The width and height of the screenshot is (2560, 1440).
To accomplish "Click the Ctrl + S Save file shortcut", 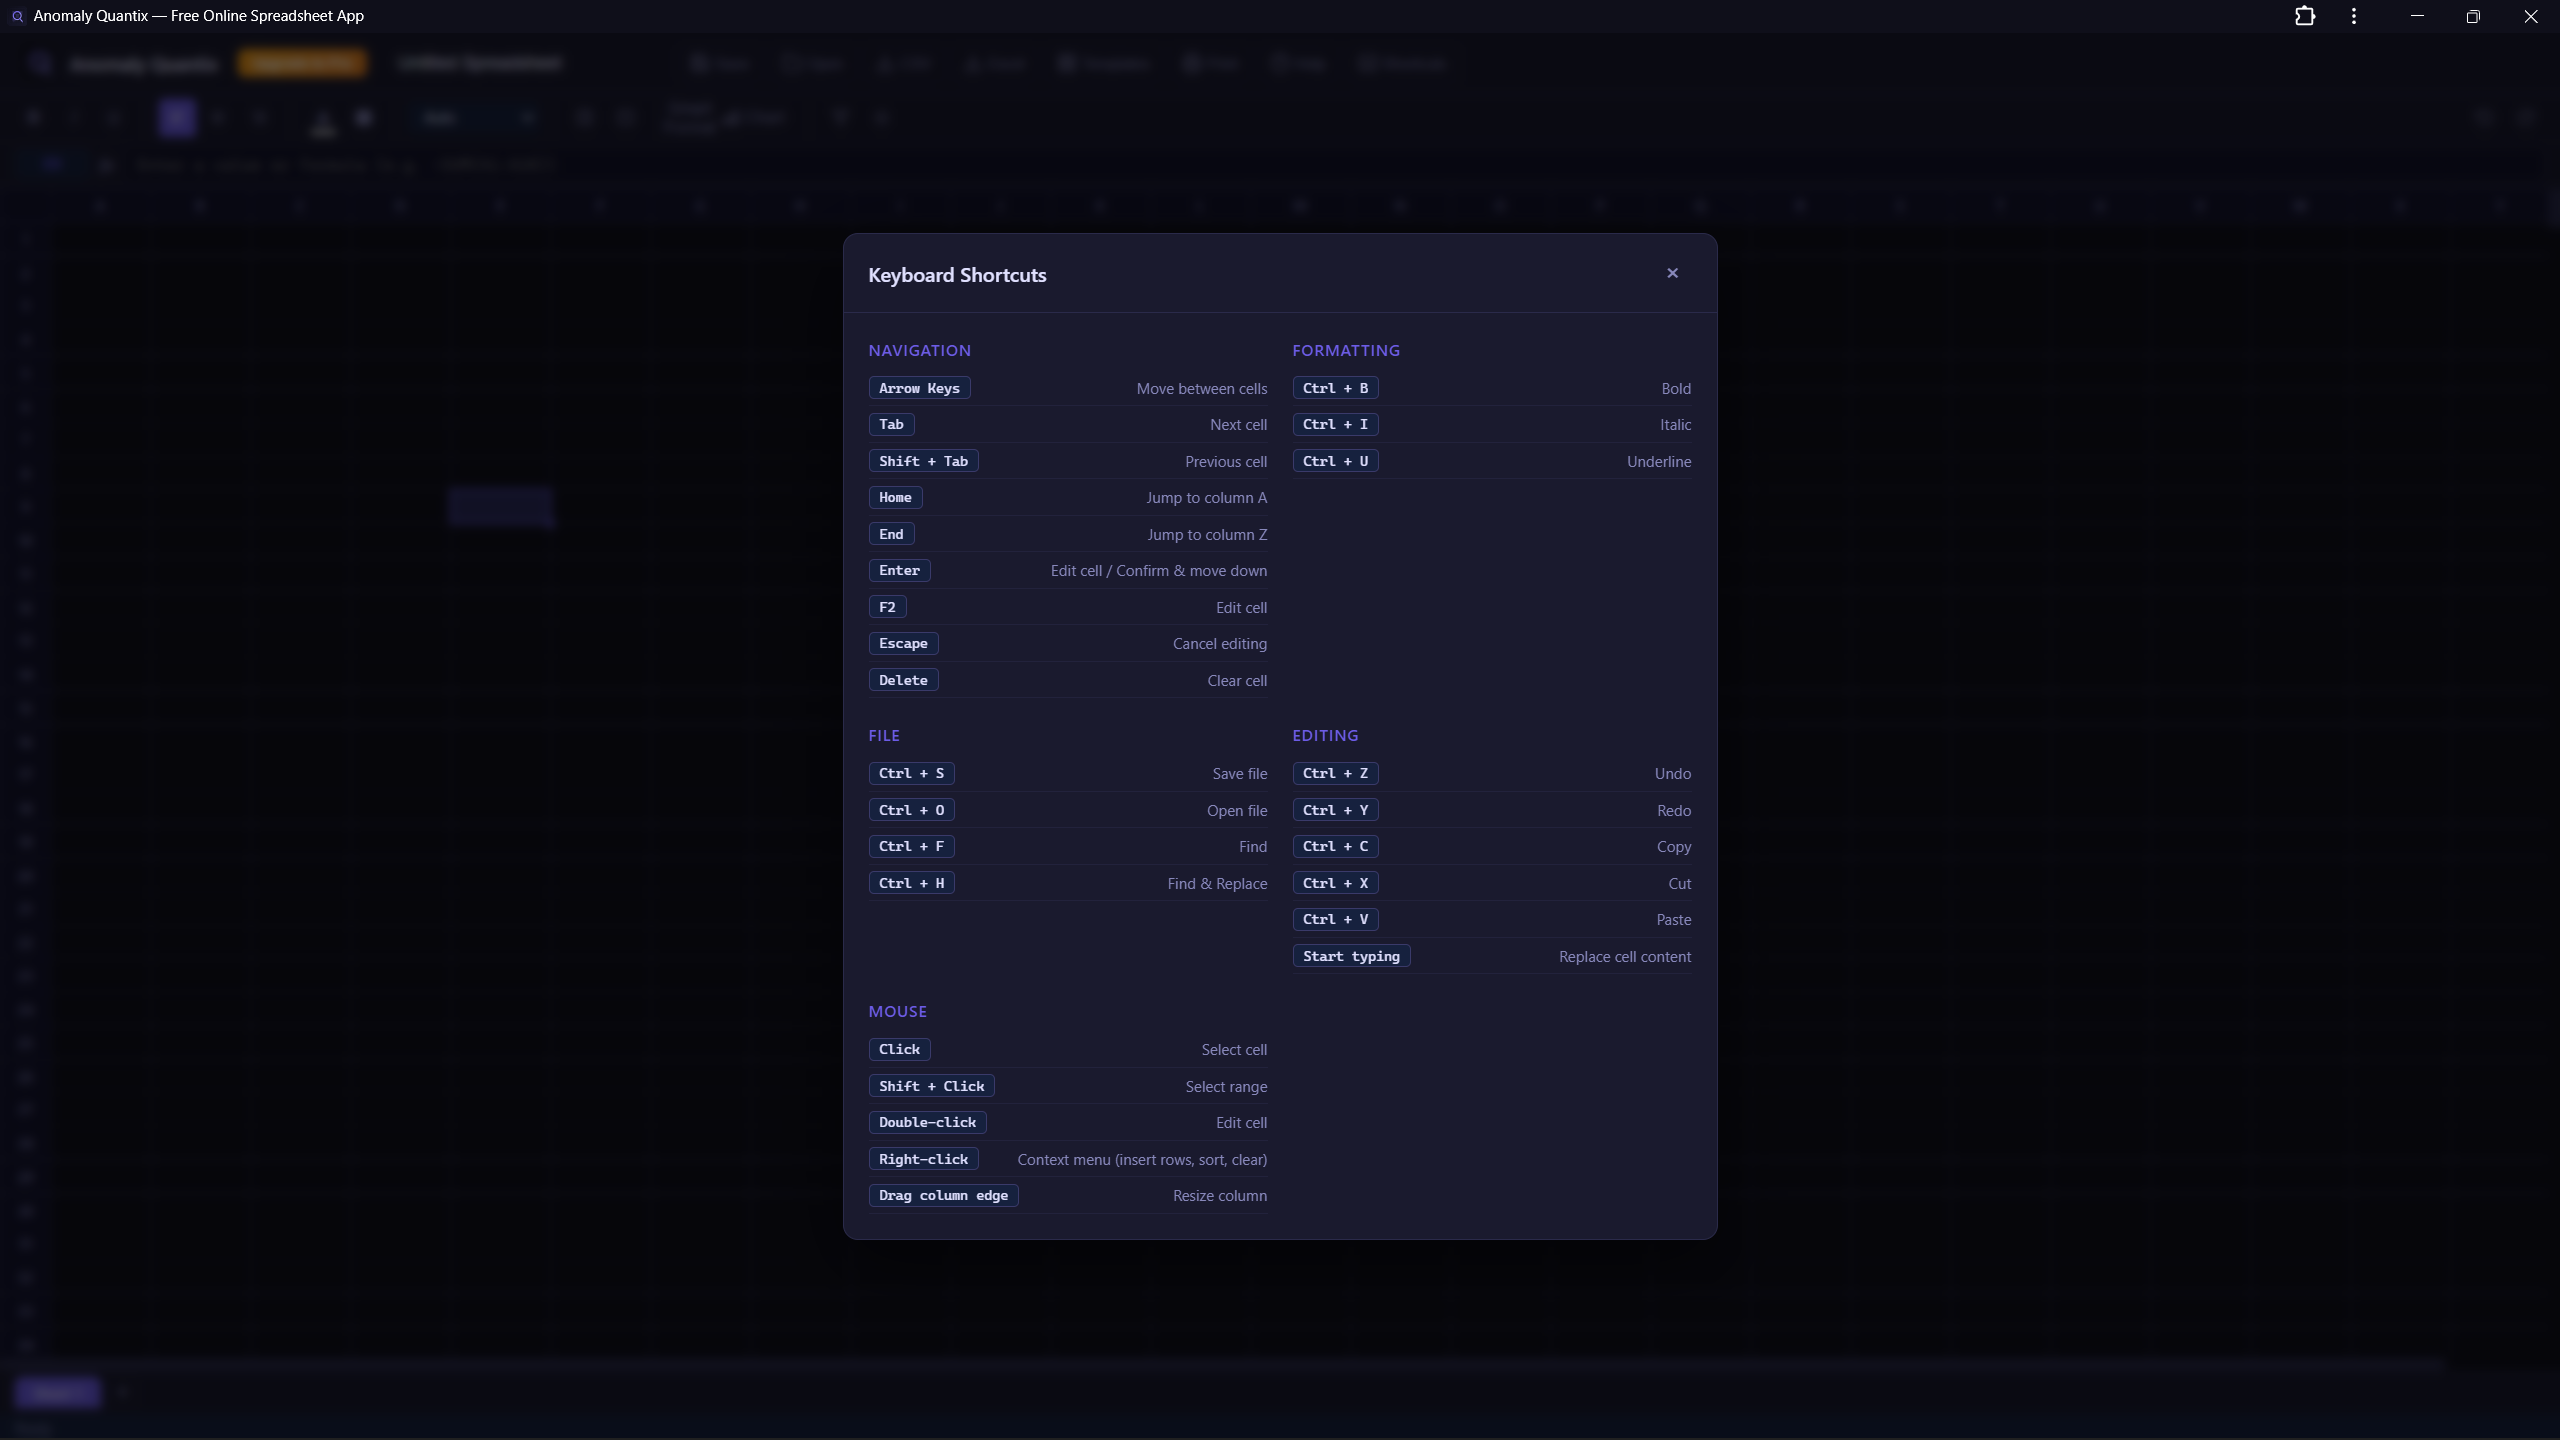I will click(911, 773).
